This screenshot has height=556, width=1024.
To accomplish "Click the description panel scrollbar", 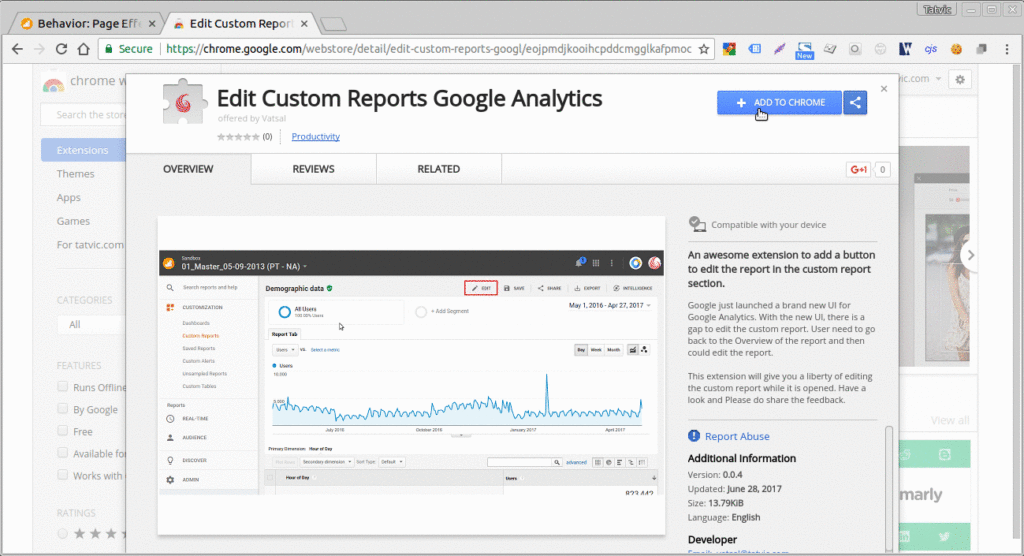I will pos(888,487).
